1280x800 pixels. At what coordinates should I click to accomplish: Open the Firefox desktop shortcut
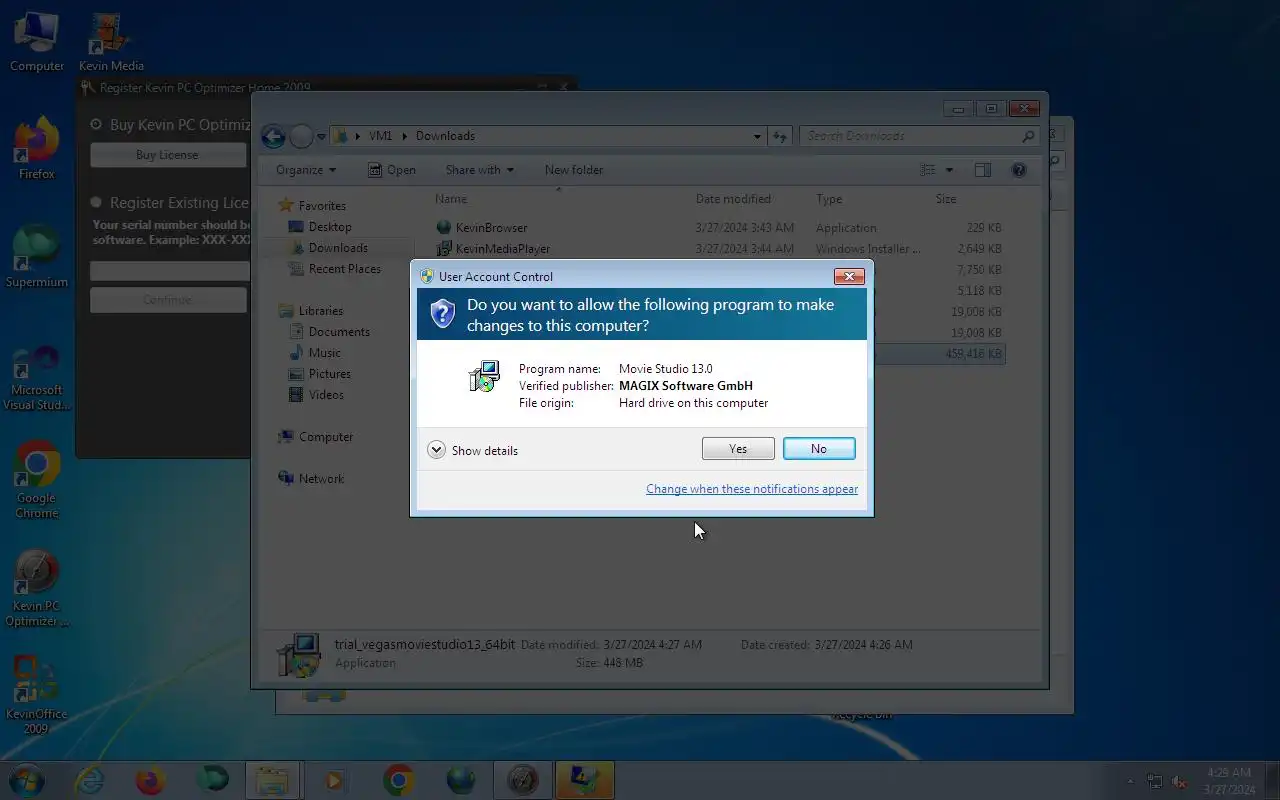(x=37, y=148)
